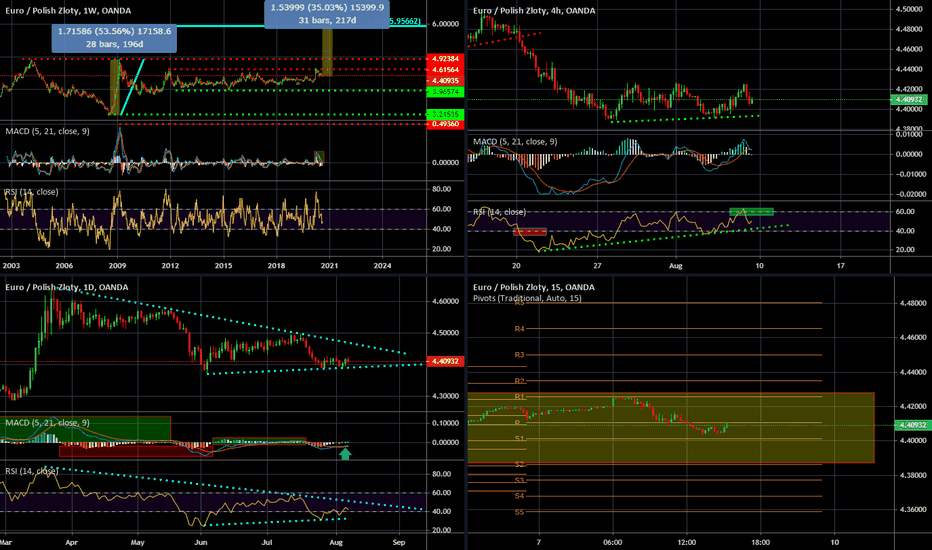The image size is (932, 550).
Task: Select the green up arrow on daily MACD
Action: click(345, 454)
